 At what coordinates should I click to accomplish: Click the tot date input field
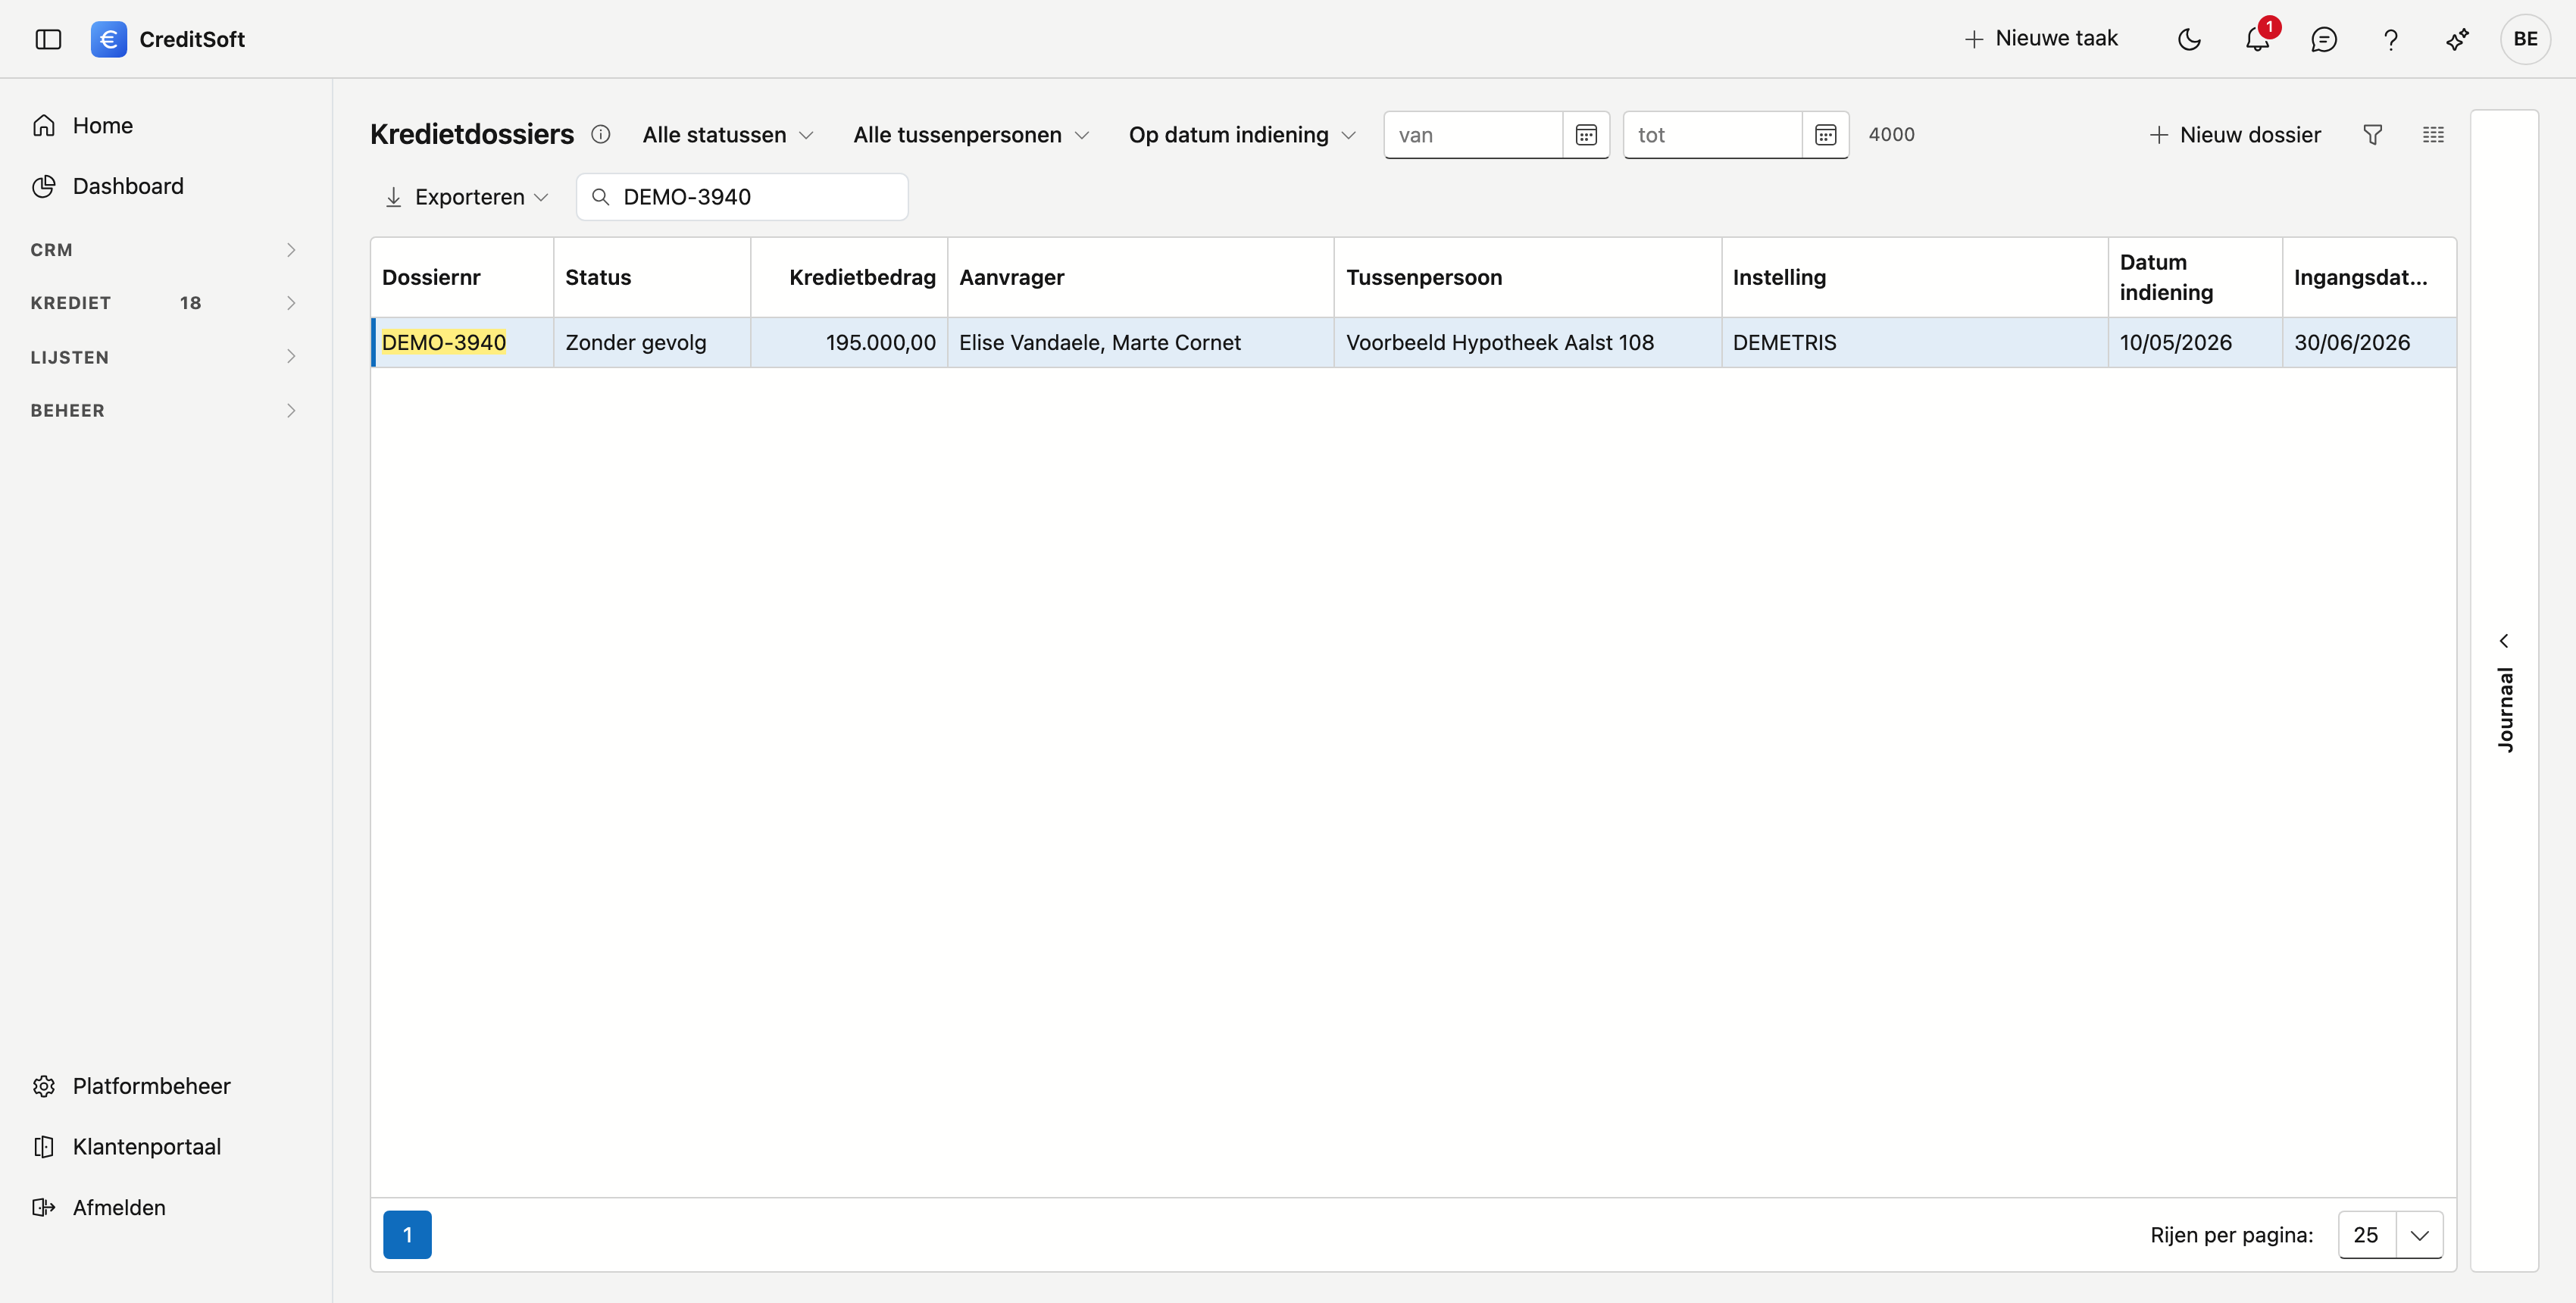point(1713,135)
